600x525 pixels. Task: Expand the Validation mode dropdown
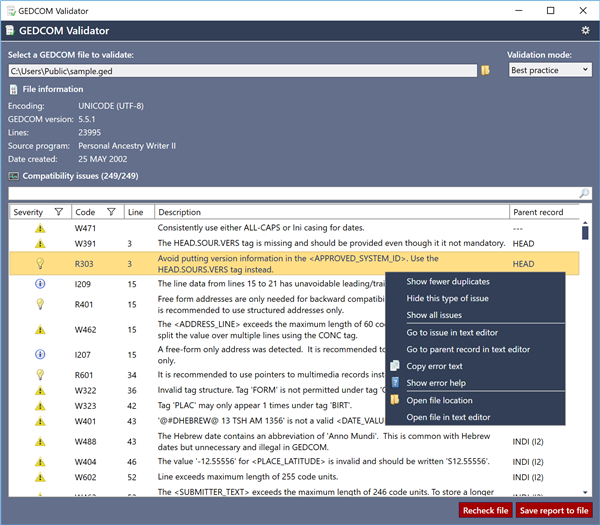(x=549, y=70)
